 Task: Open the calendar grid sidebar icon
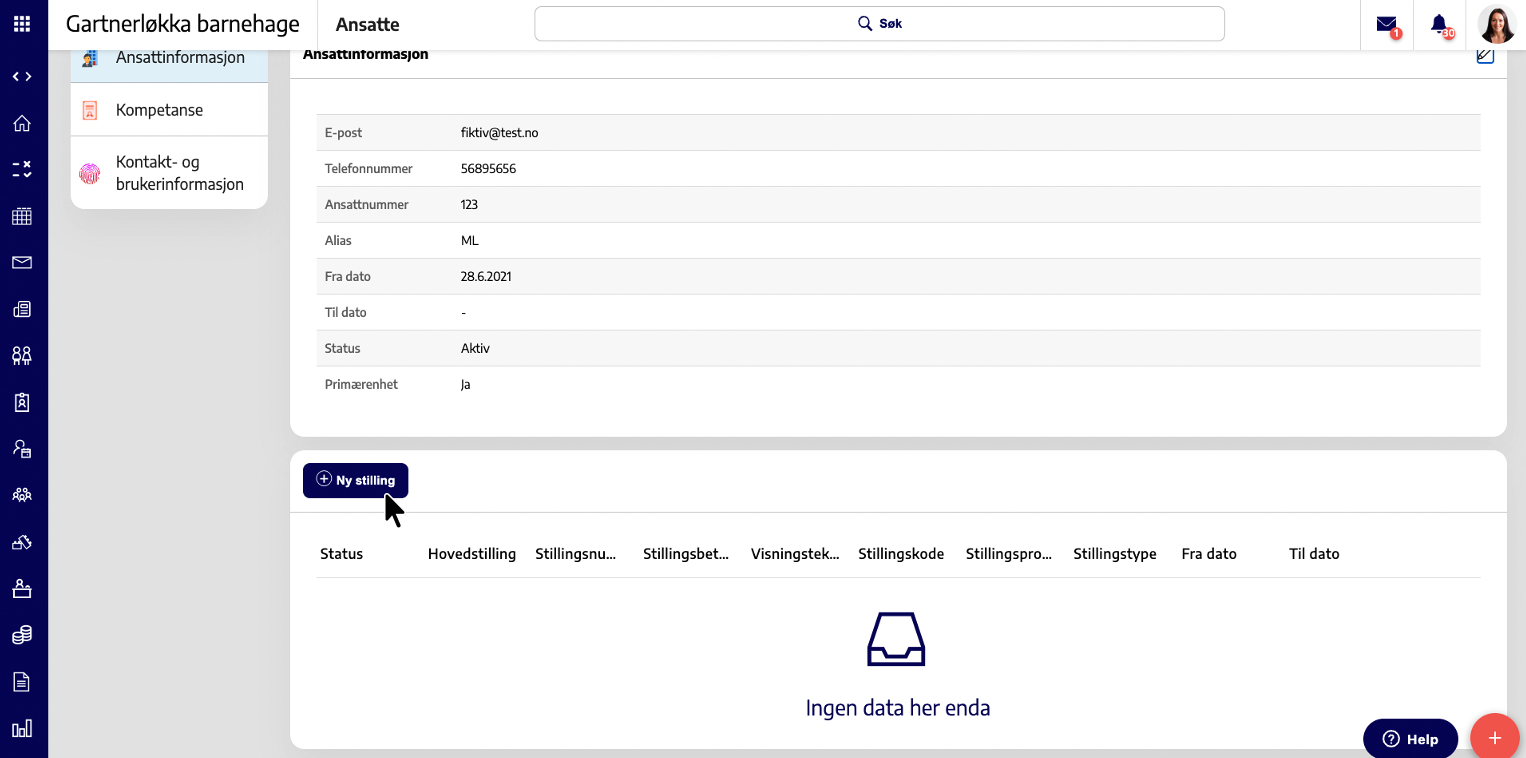coord(22,216)
